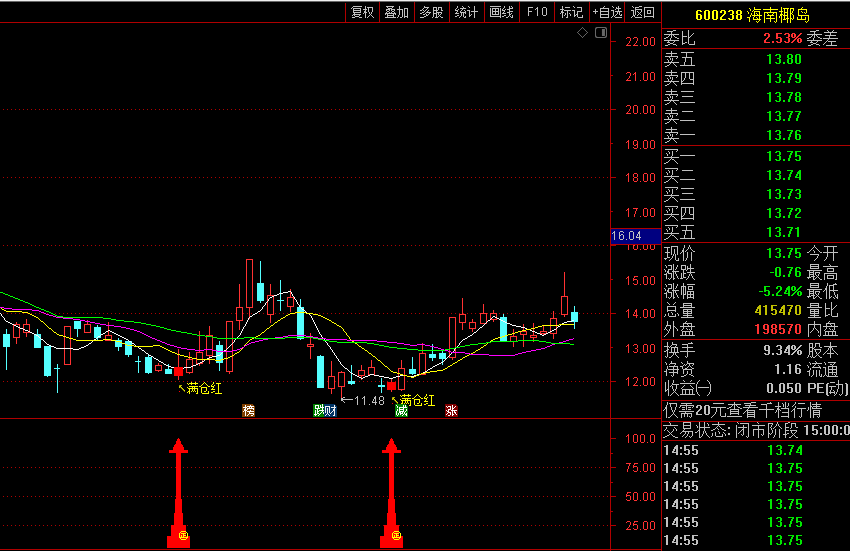
Task: Activate the 画线 drawing tool
Action: coord(501,12)
